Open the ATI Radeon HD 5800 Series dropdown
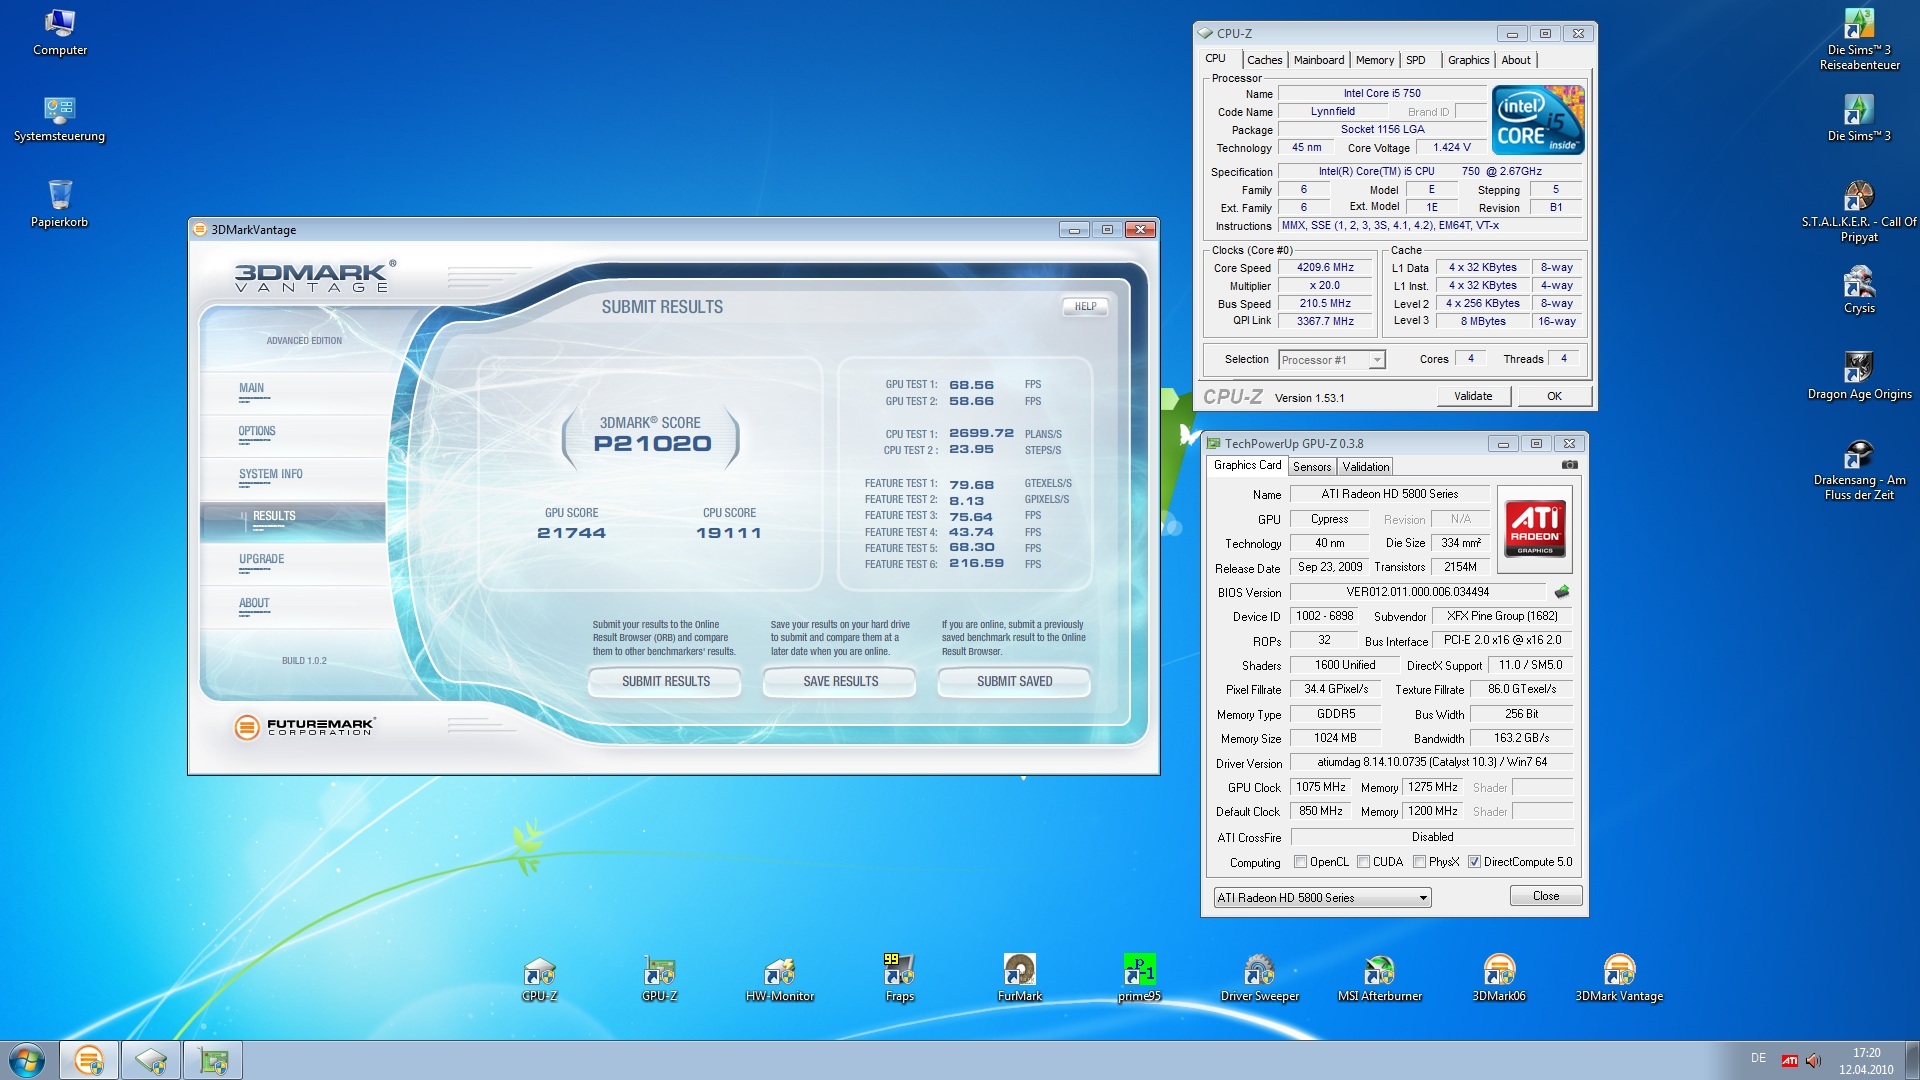The image size is (1920, 1080). coord(1322,898)
